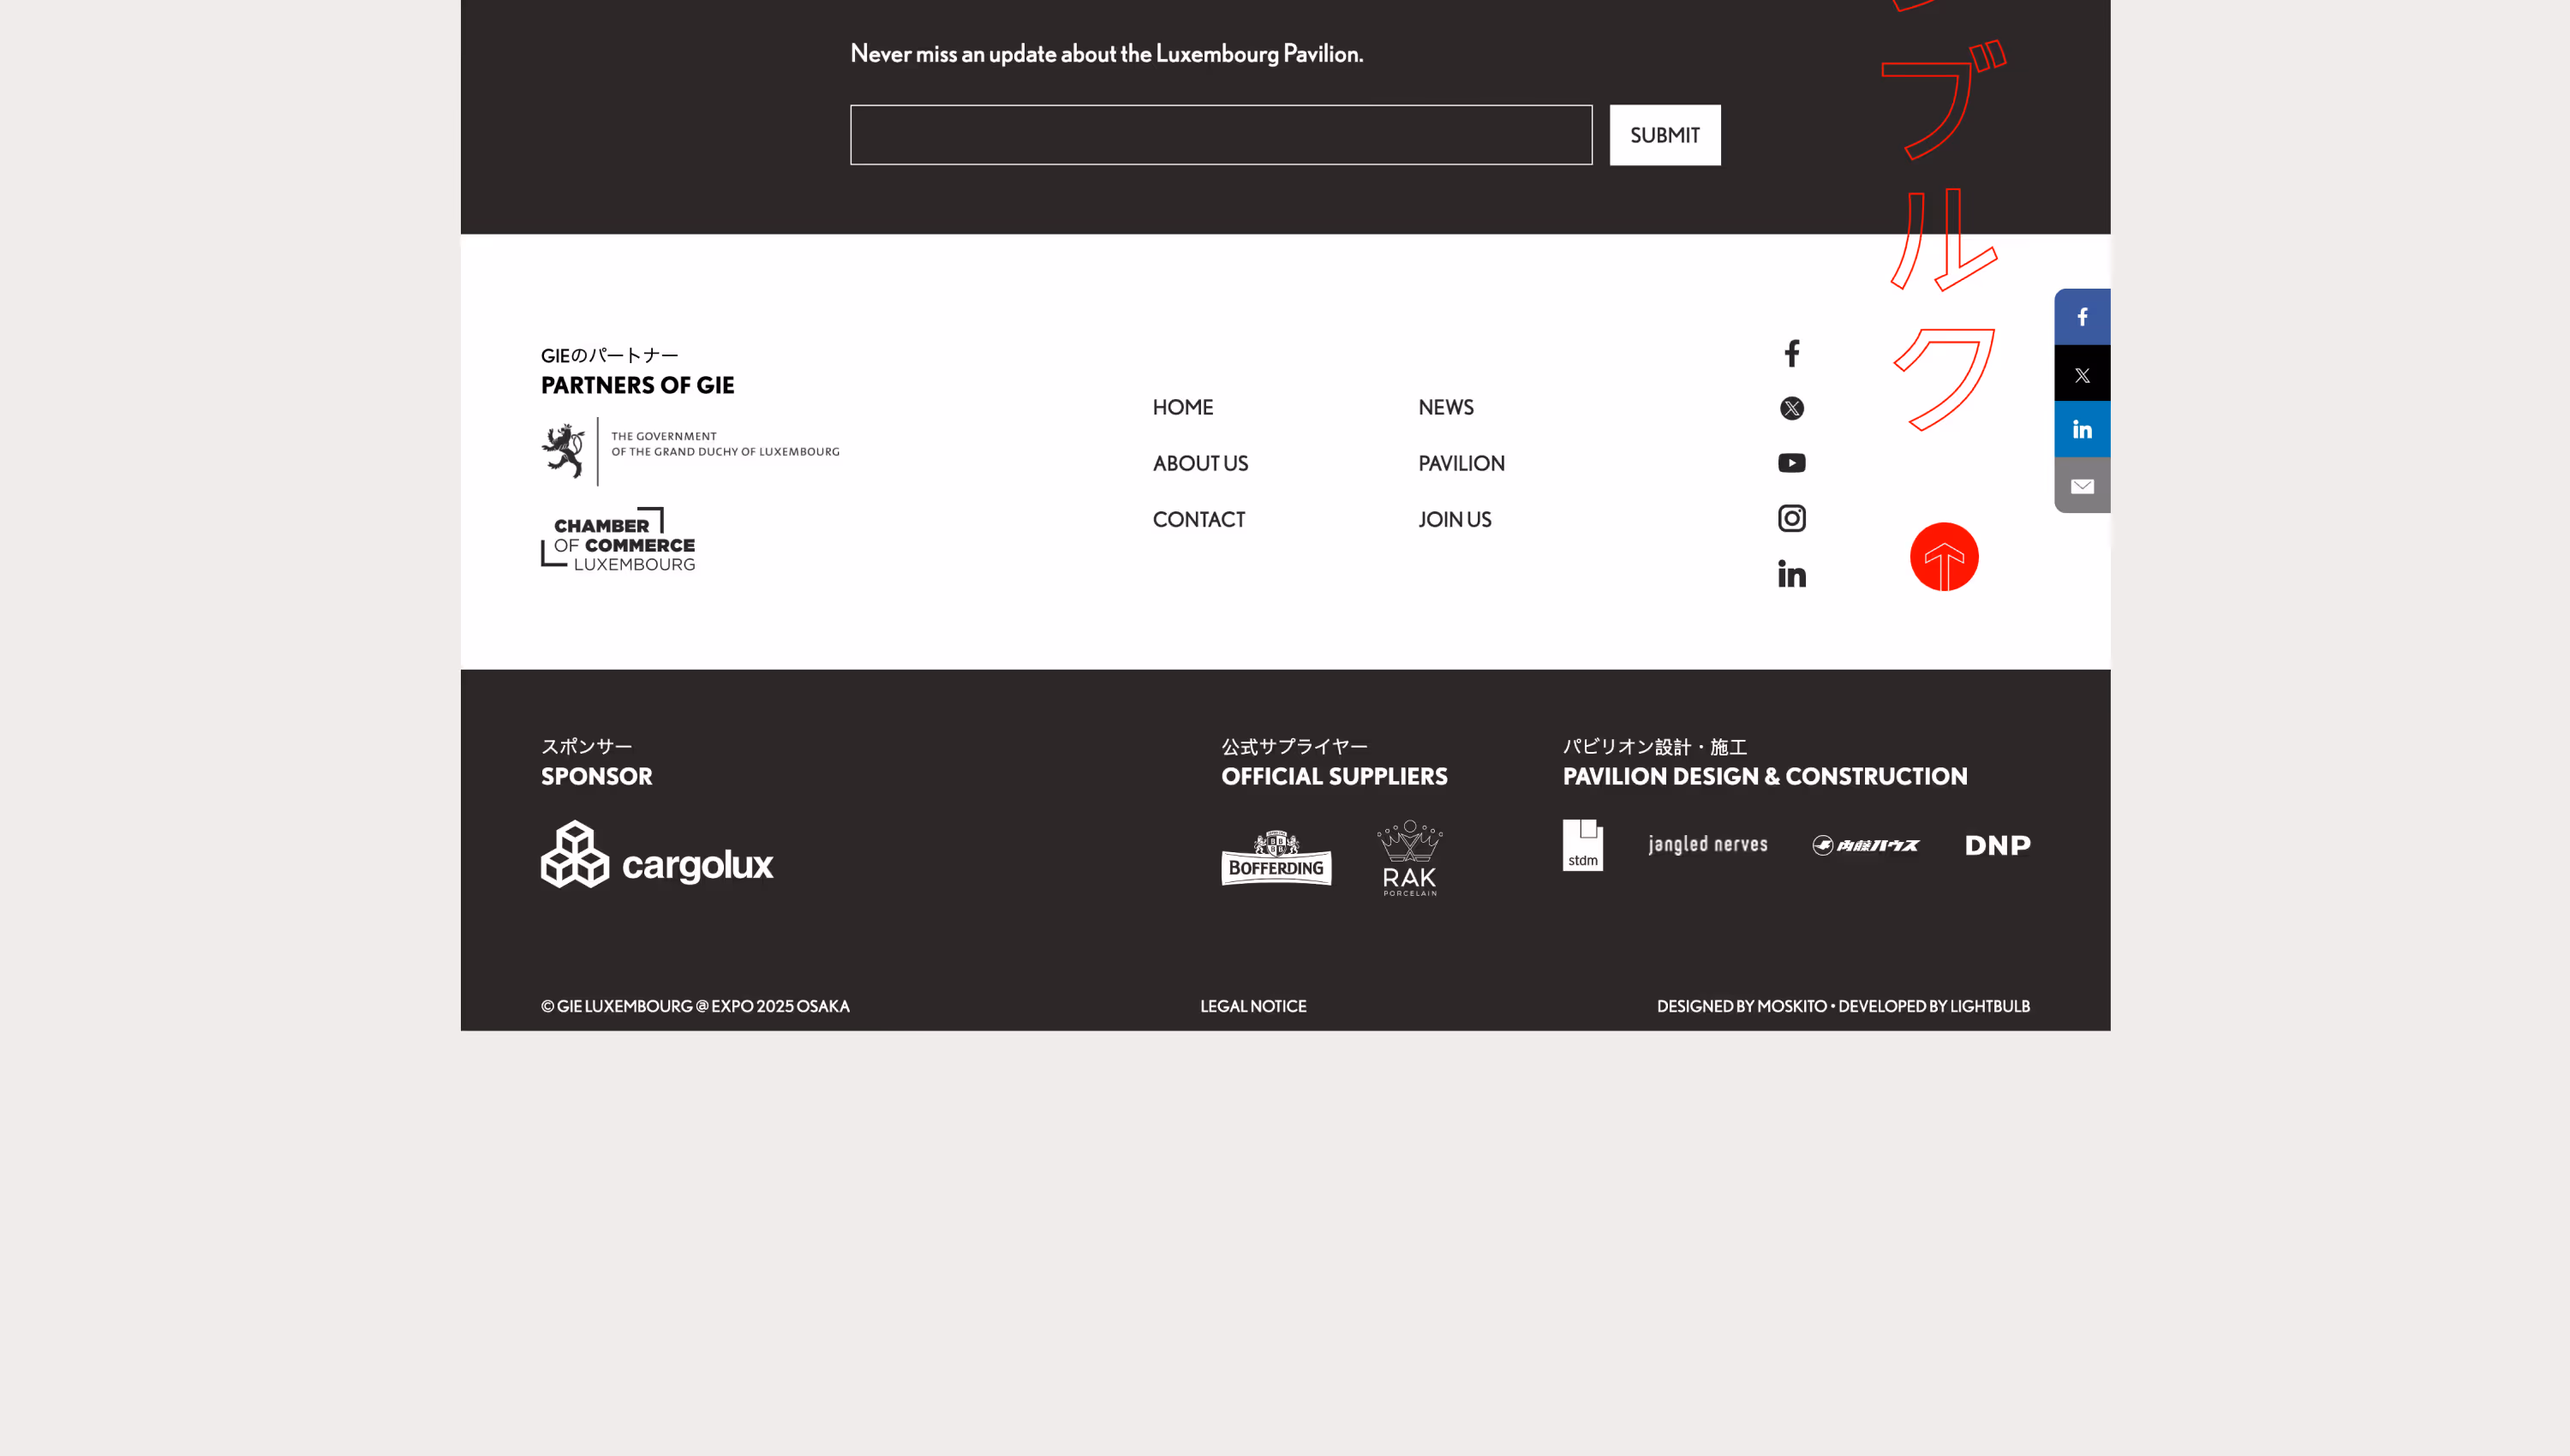Open the LinkedIn footer icon
2570x1456 pixels.
point(1791,574)
